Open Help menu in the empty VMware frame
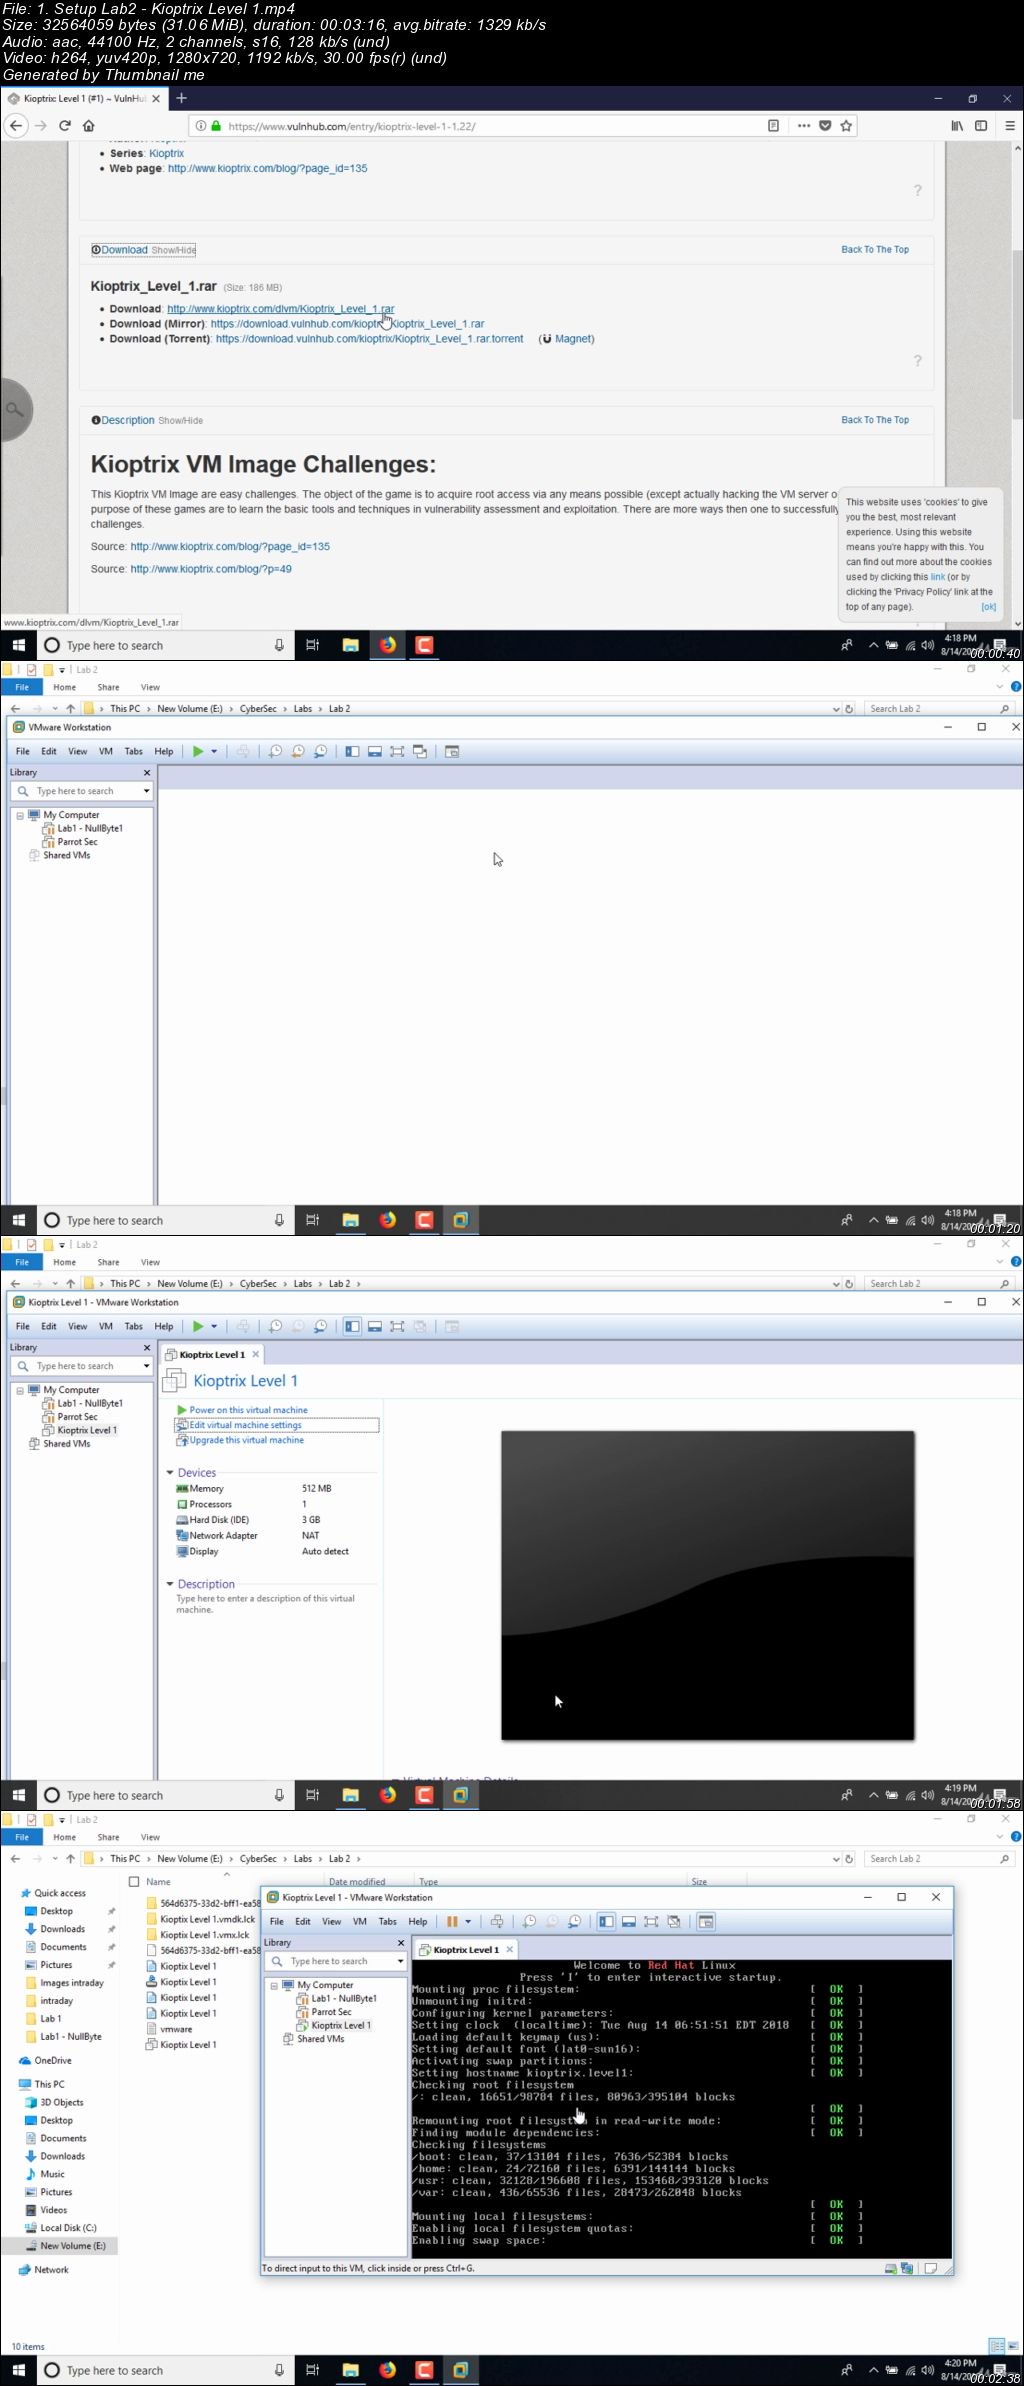1024x2386 pixels. coord(164,751)
